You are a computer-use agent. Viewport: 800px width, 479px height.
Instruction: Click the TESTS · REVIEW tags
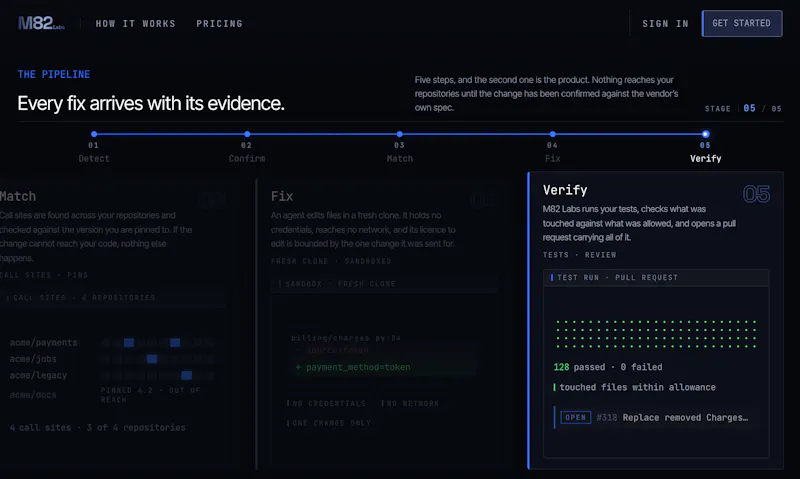click(580, 255)
